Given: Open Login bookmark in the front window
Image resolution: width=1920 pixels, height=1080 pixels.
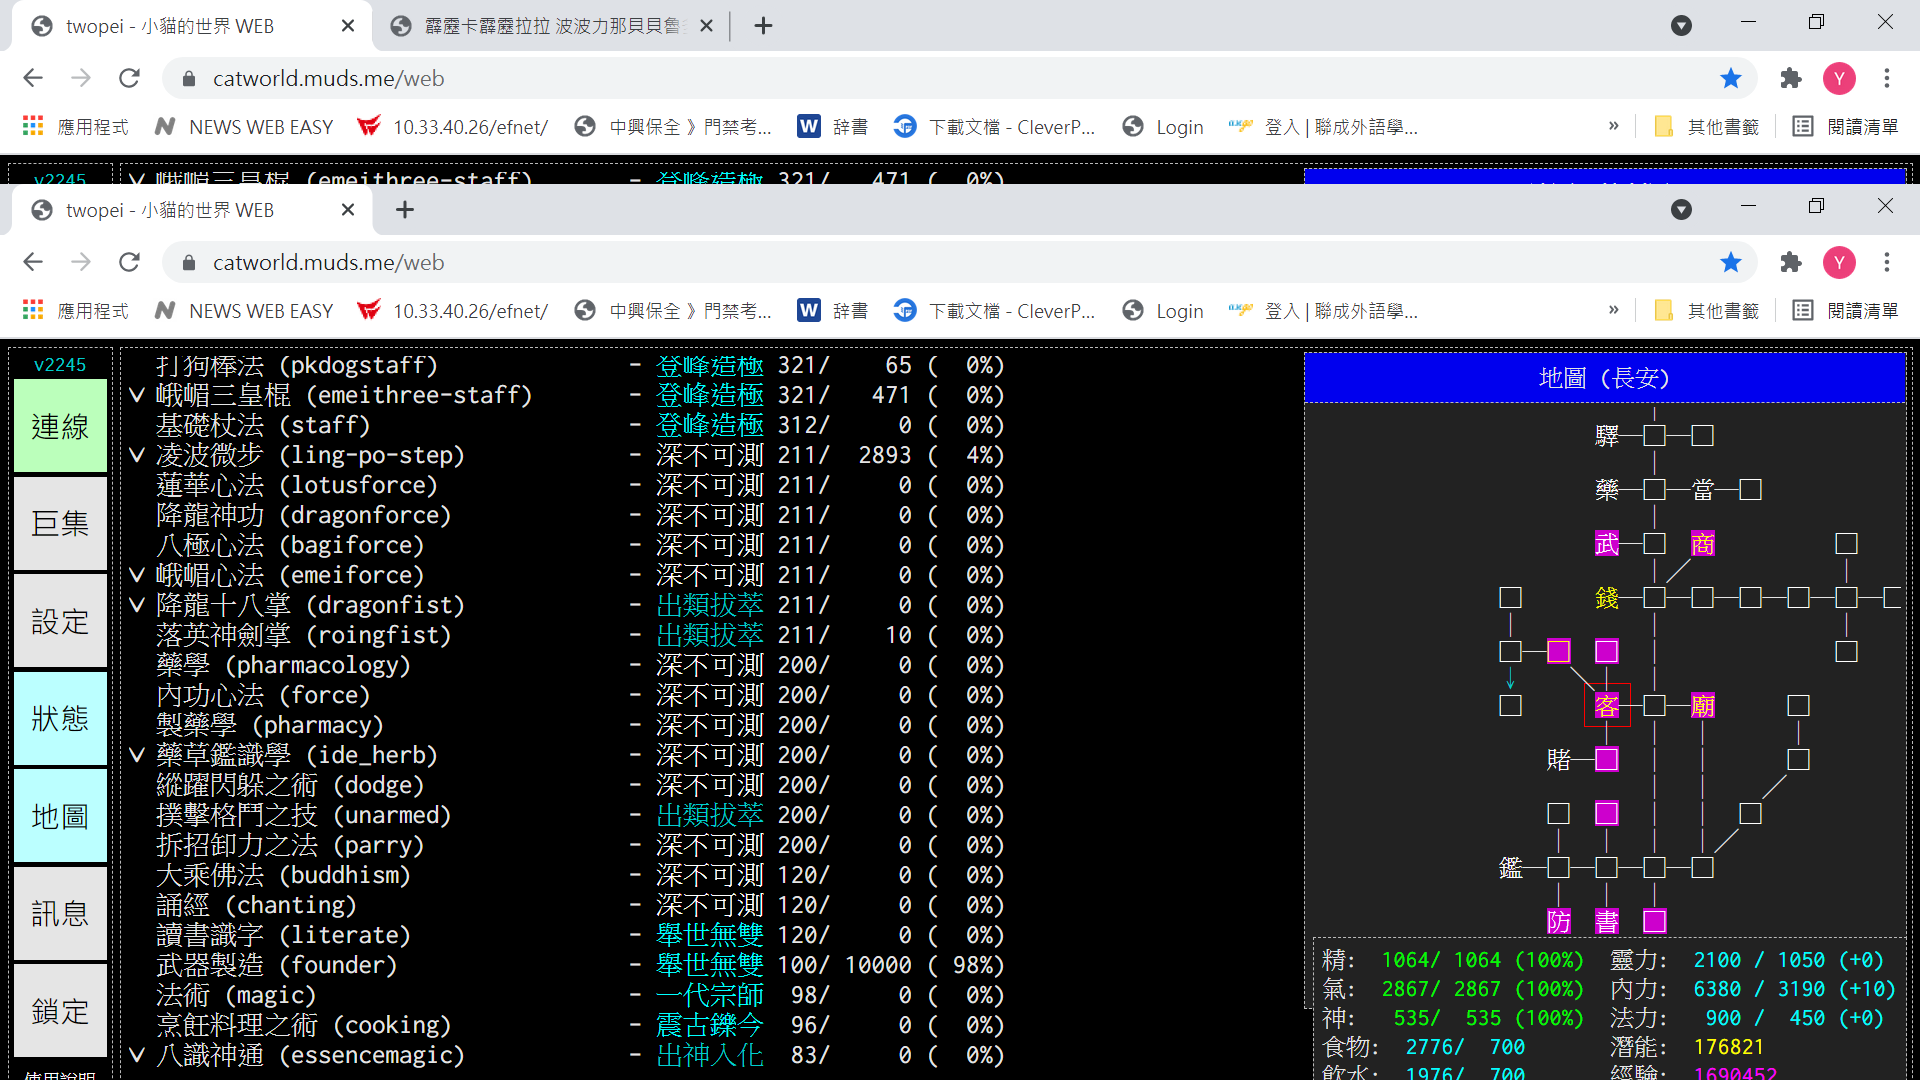Looking at the screenshot, I should tap(1163, 310).
